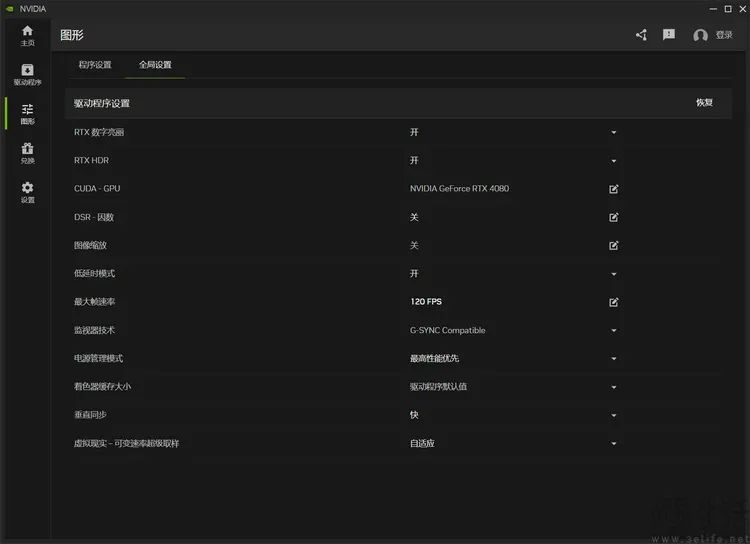Screen dimensions: 750x544
Task: Click the share icon in top bar
Action: (x=641, y=35)
